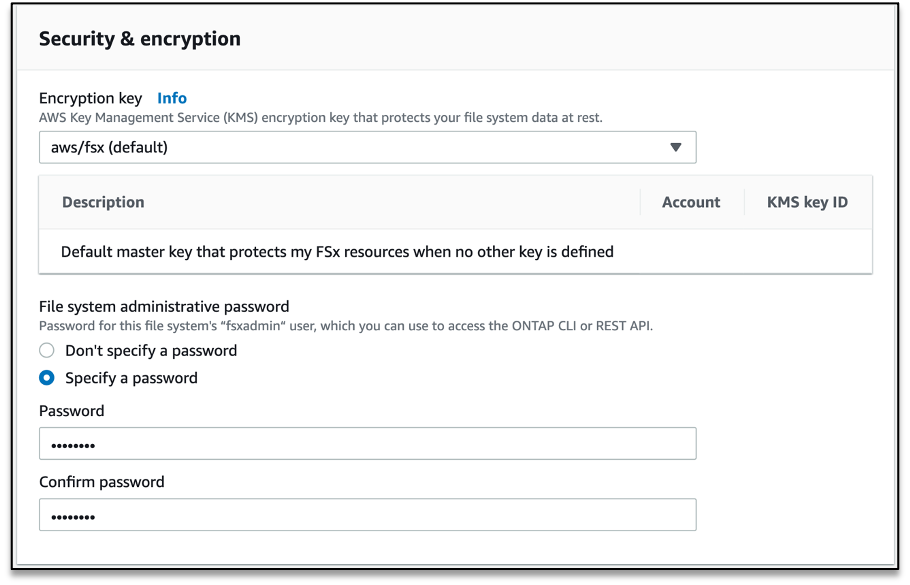910x585 pixels.
Task: Open the Encryption key dropdown
Action: point(368,147)
